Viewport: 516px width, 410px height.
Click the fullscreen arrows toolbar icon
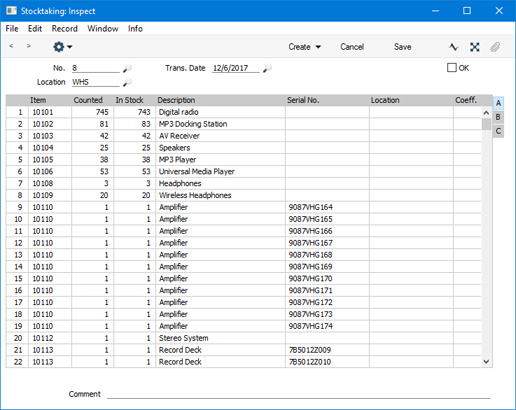click(475, 47)
